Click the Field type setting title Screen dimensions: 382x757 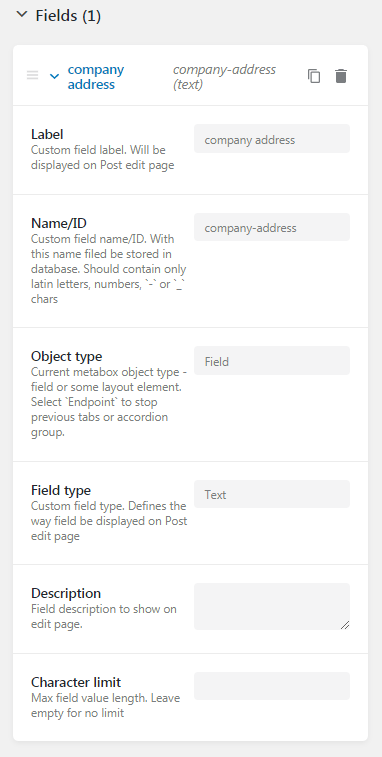(x=61, y=491)
